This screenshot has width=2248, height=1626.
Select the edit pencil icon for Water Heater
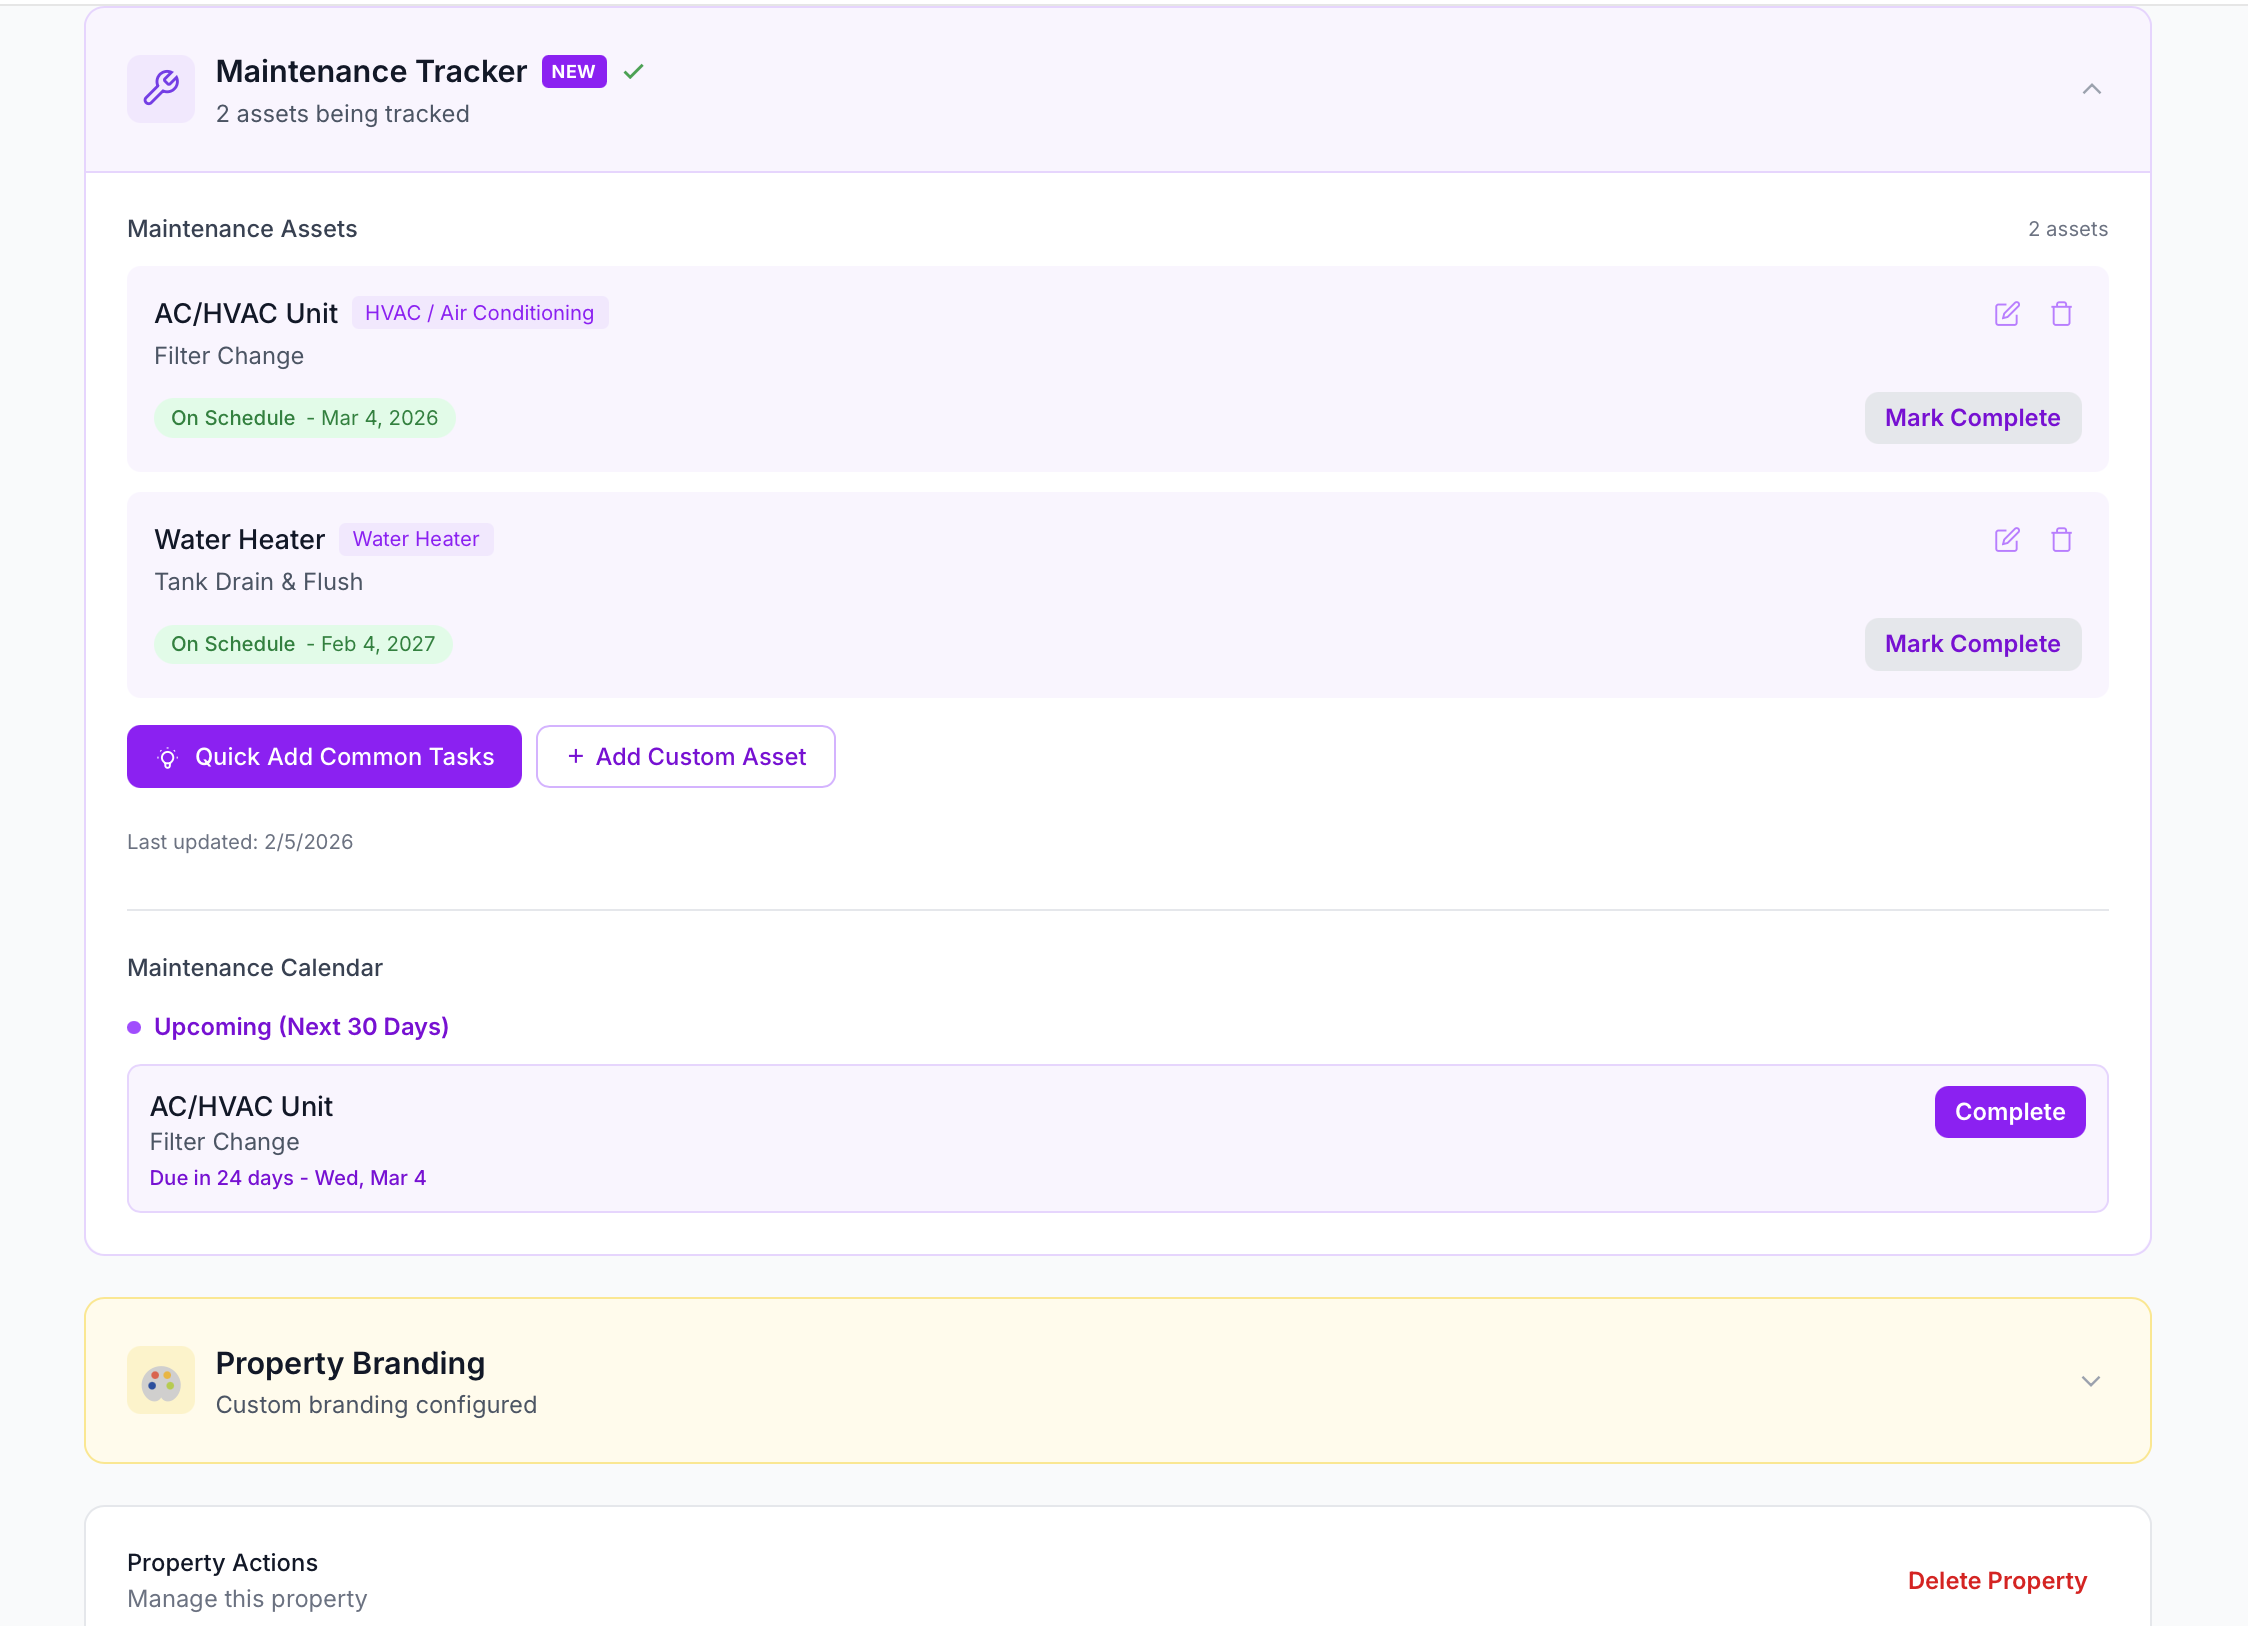(2008, 540)
